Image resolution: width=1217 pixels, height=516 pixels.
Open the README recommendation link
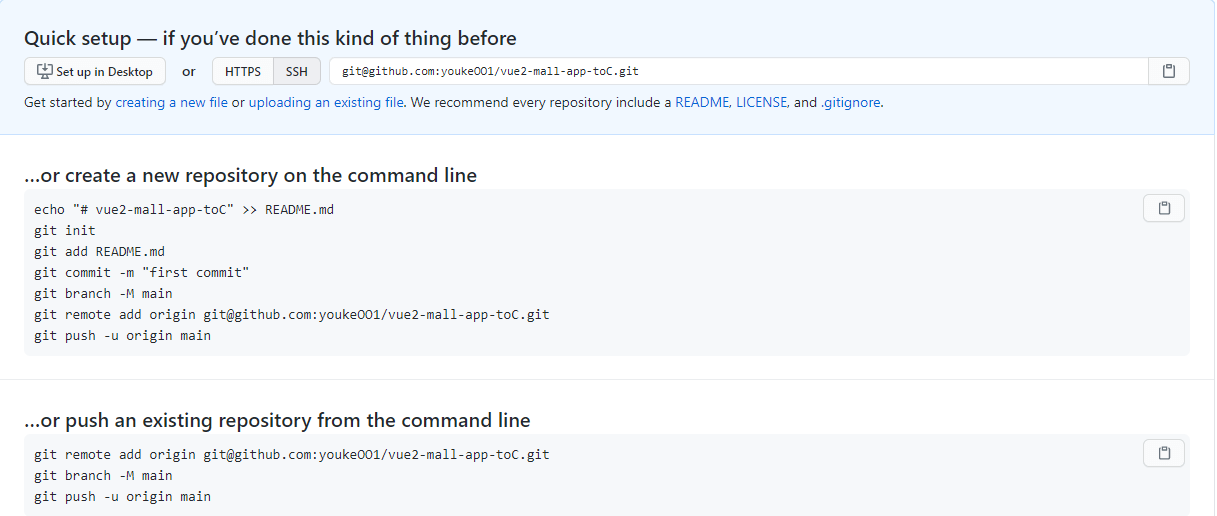tap(702, 102)
